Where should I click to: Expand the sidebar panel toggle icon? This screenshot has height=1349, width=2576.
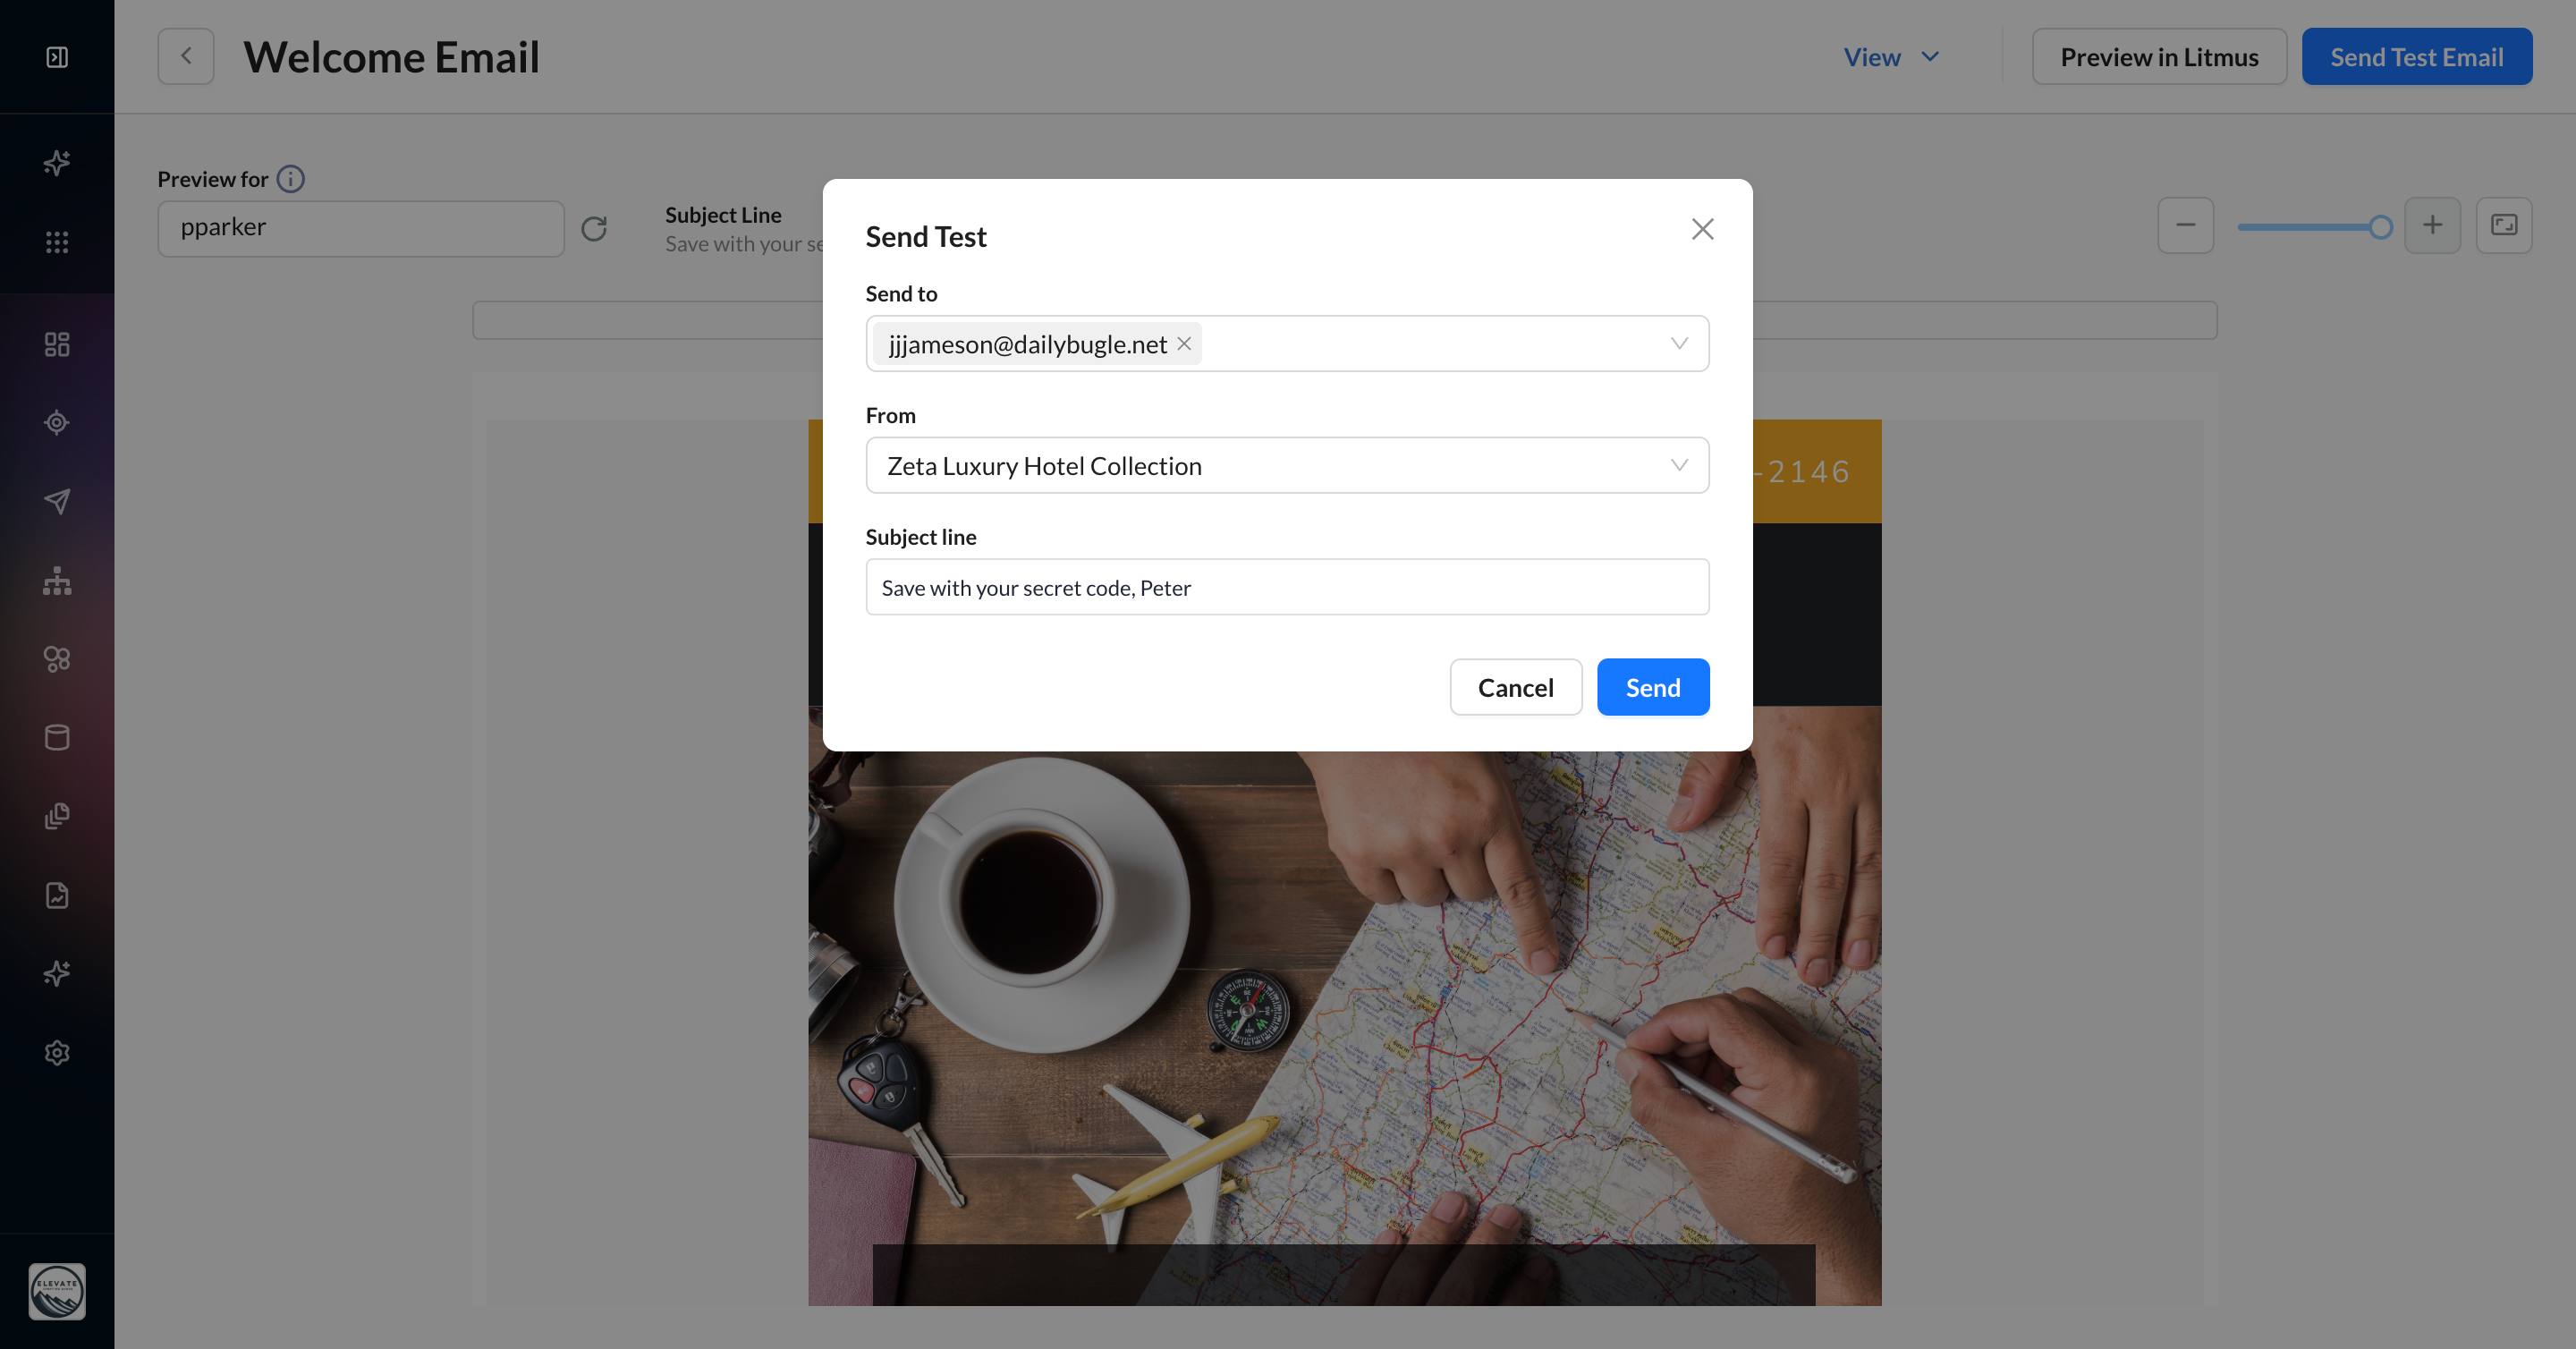tap(57, 57)
